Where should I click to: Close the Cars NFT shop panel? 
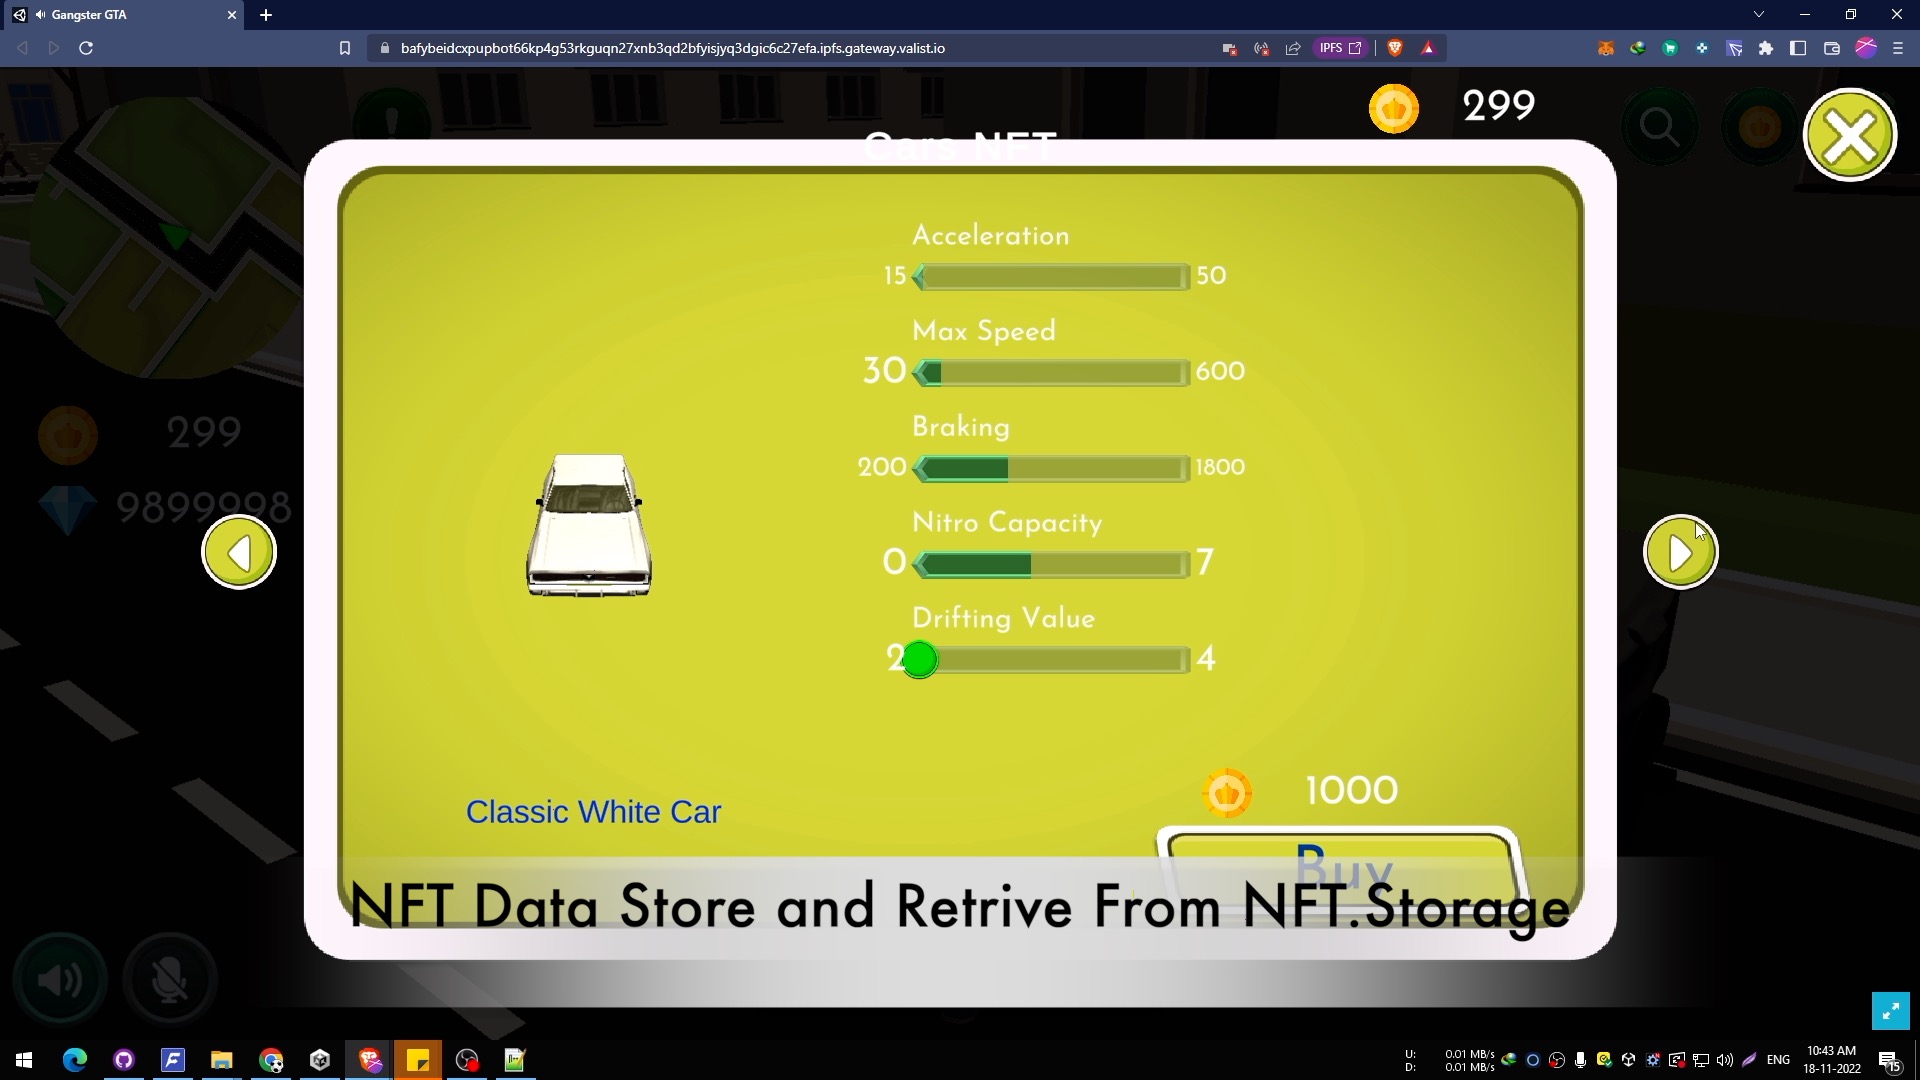pos(1850,135)
